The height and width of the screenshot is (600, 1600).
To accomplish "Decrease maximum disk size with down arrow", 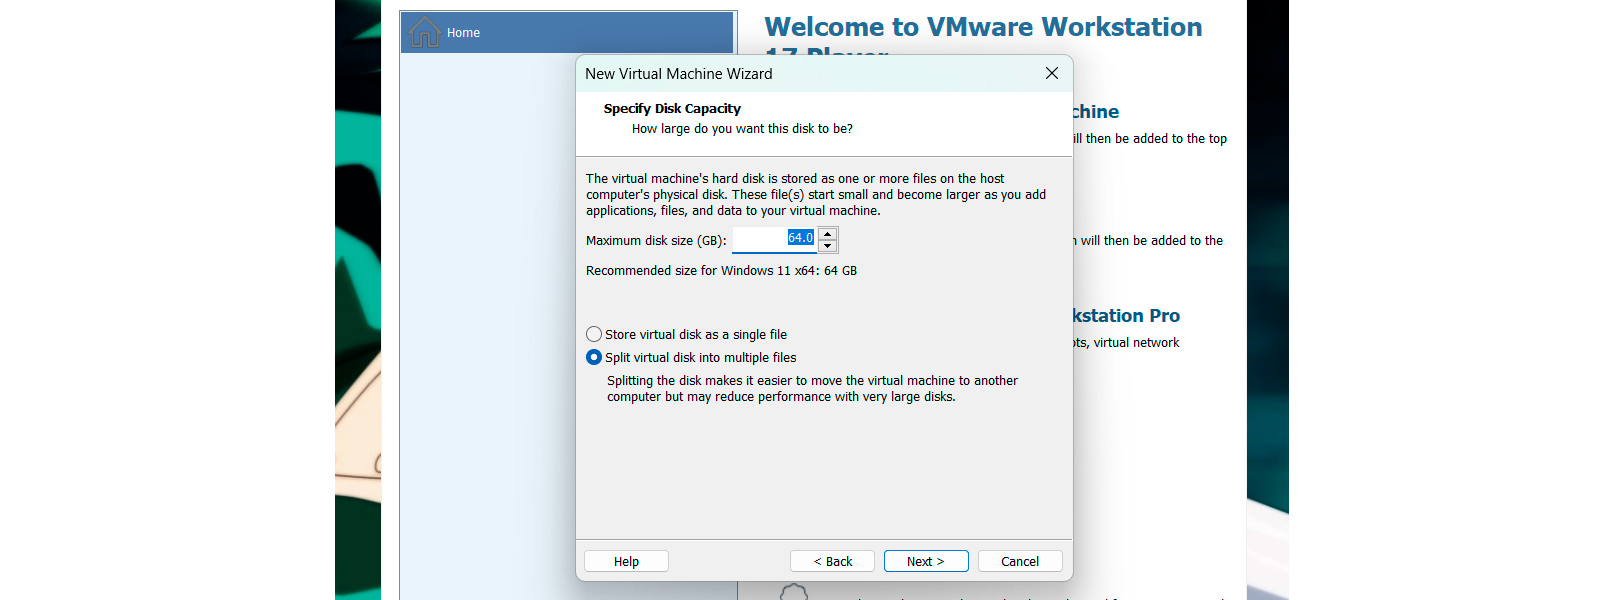I will point(827,246).
